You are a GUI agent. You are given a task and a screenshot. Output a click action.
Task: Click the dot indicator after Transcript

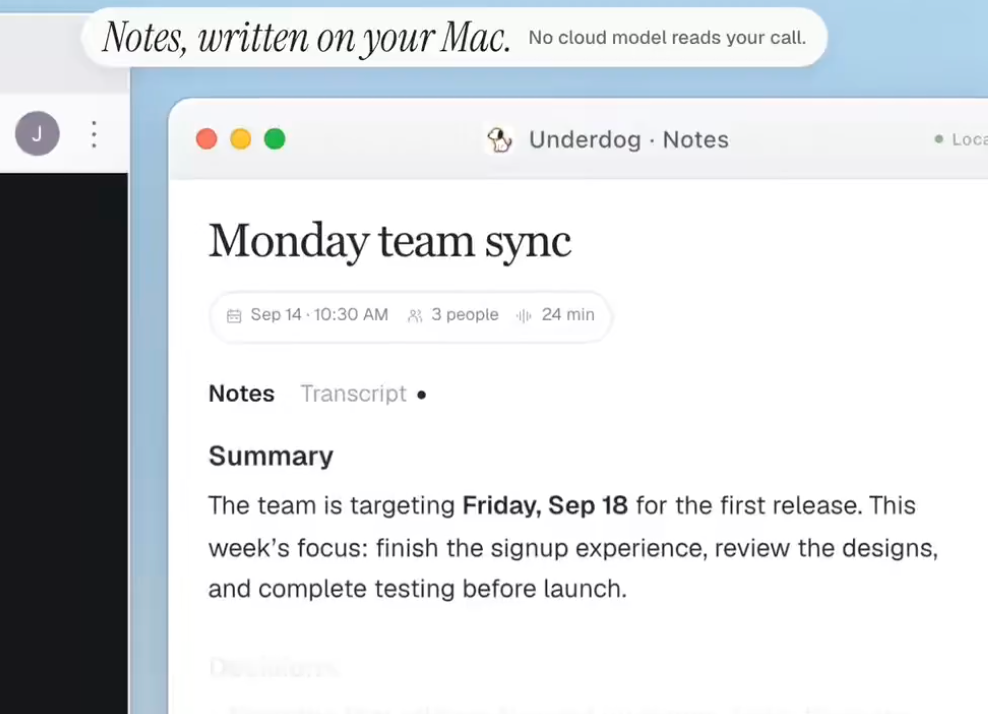422,395
